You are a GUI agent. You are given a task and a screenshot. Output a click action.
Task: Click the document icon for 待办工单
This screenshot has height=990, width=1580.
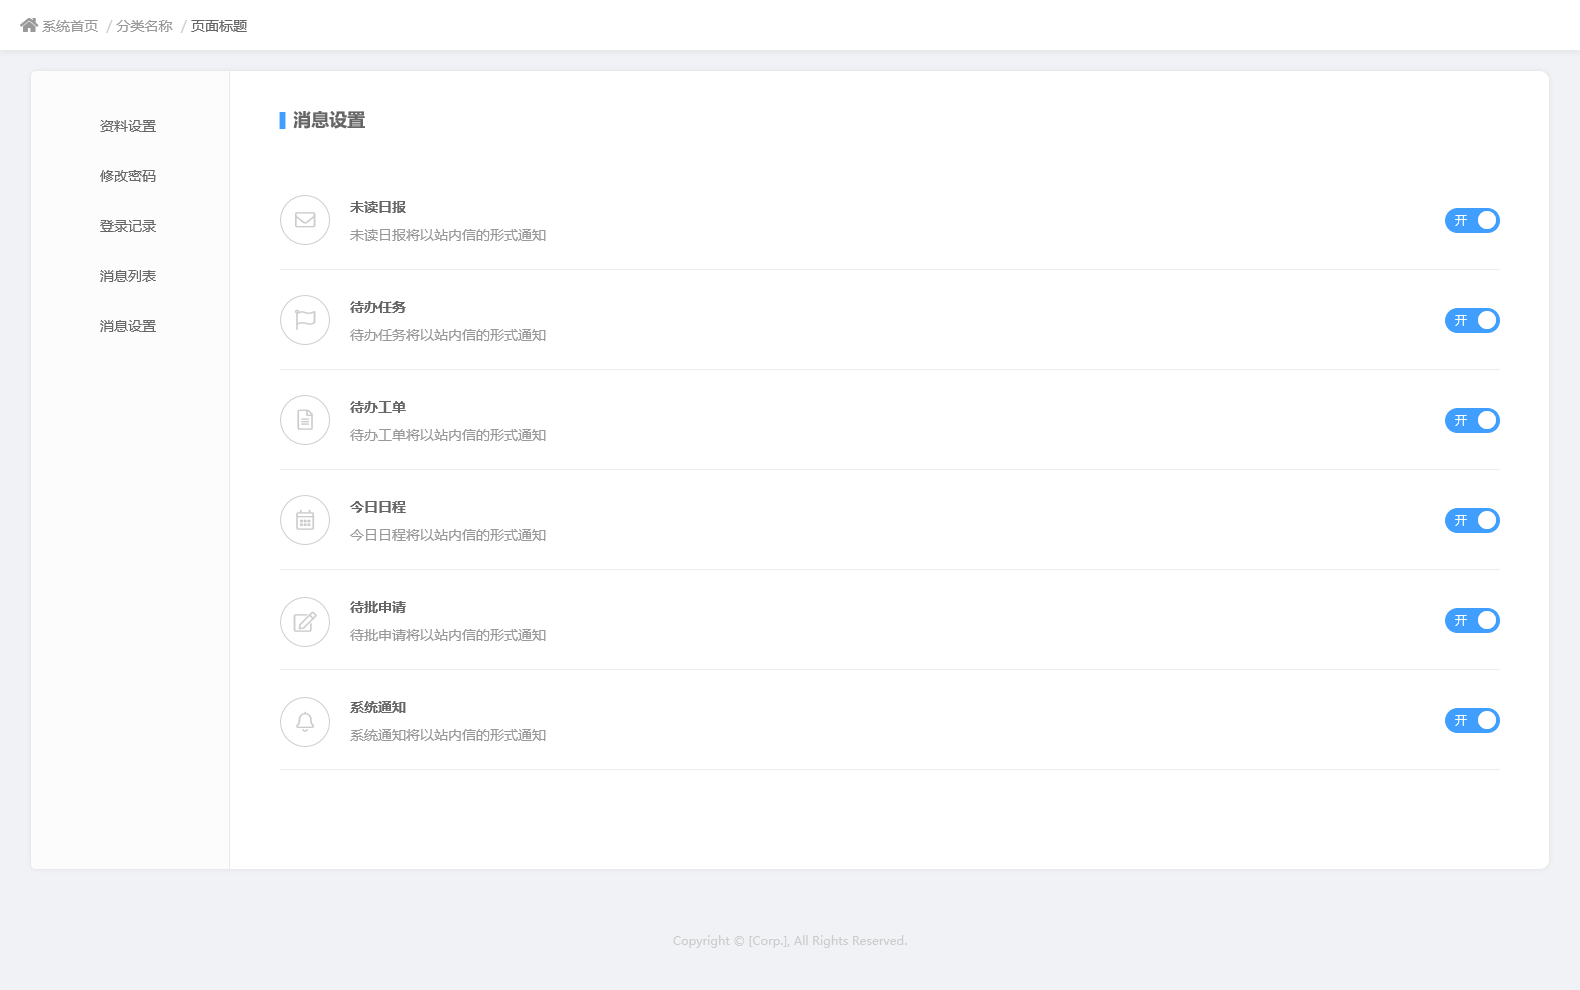(305, 420)
